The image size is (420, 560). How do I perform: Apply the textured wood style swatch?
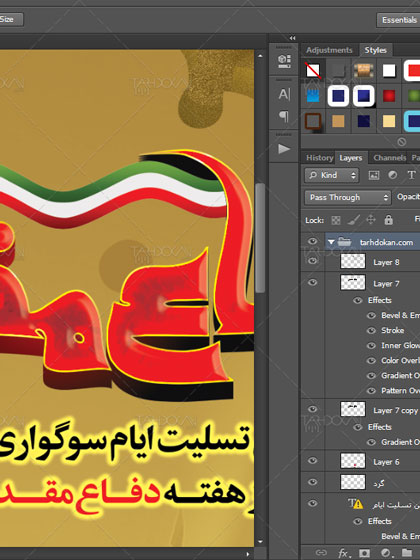click(x=364, y=70)
